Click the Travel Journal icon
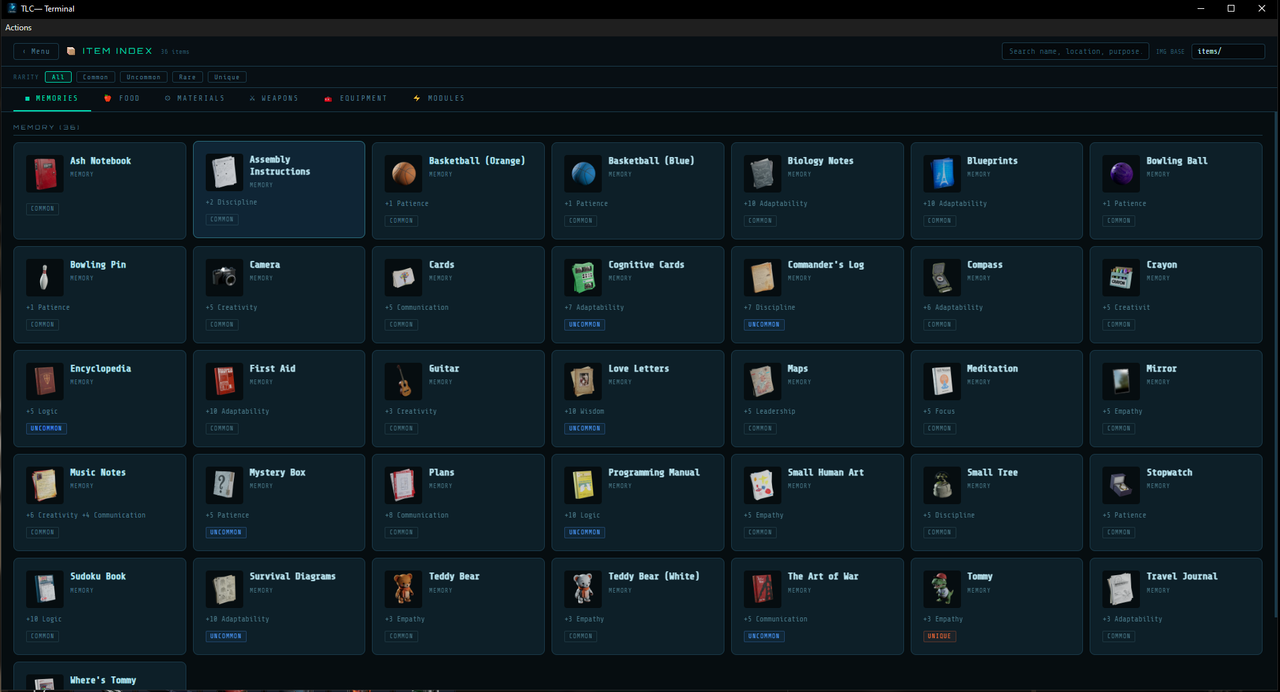The width and height of the screenshot is (1280, 692). [1121, 590]
